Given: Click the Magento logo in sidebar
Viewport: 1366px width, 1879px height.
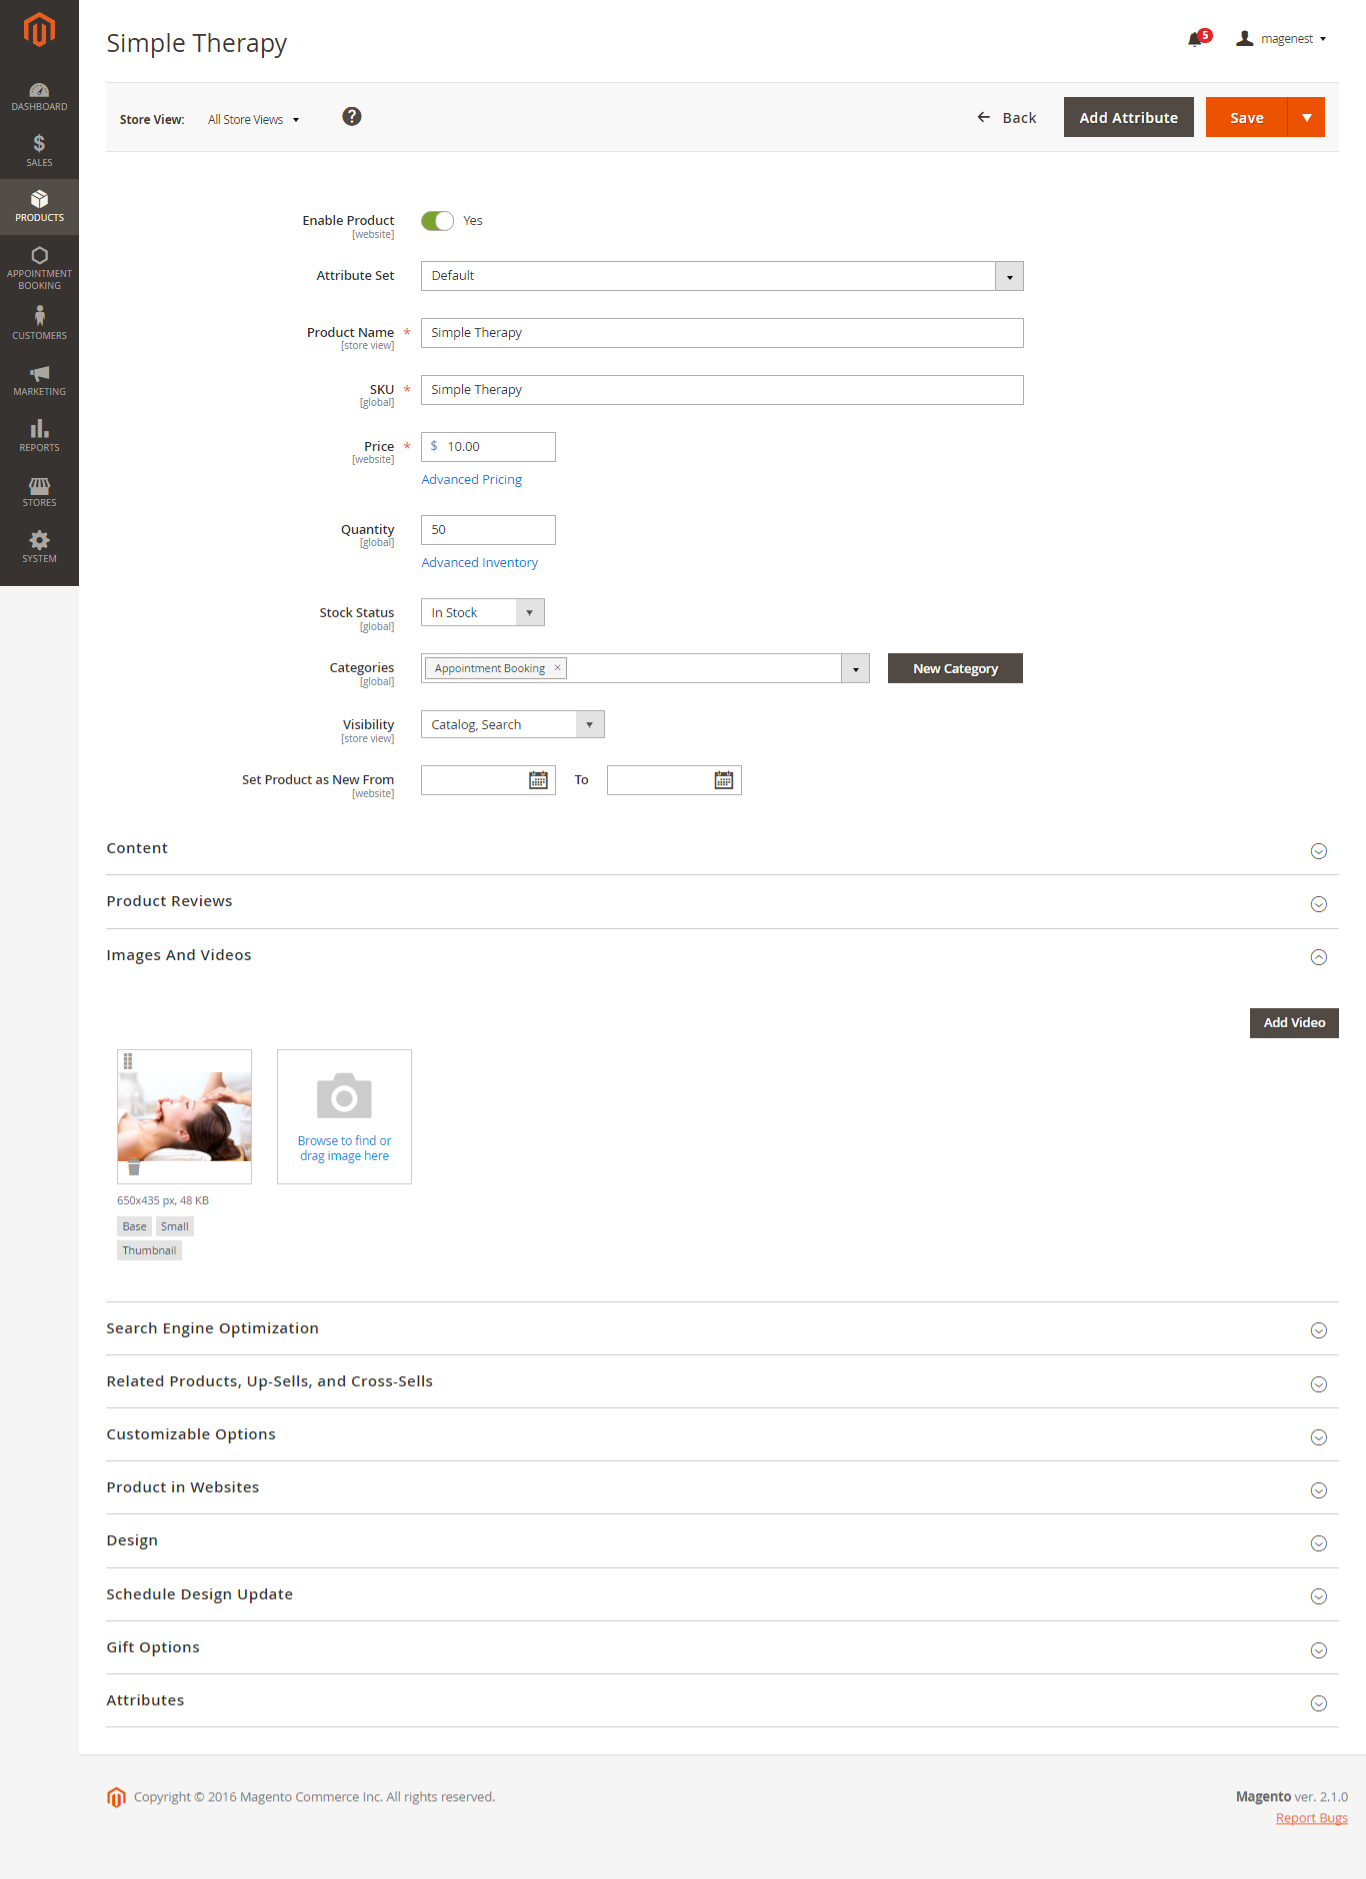Looking at the screenshot, I should pyautogui.click(x=39, y=30).
